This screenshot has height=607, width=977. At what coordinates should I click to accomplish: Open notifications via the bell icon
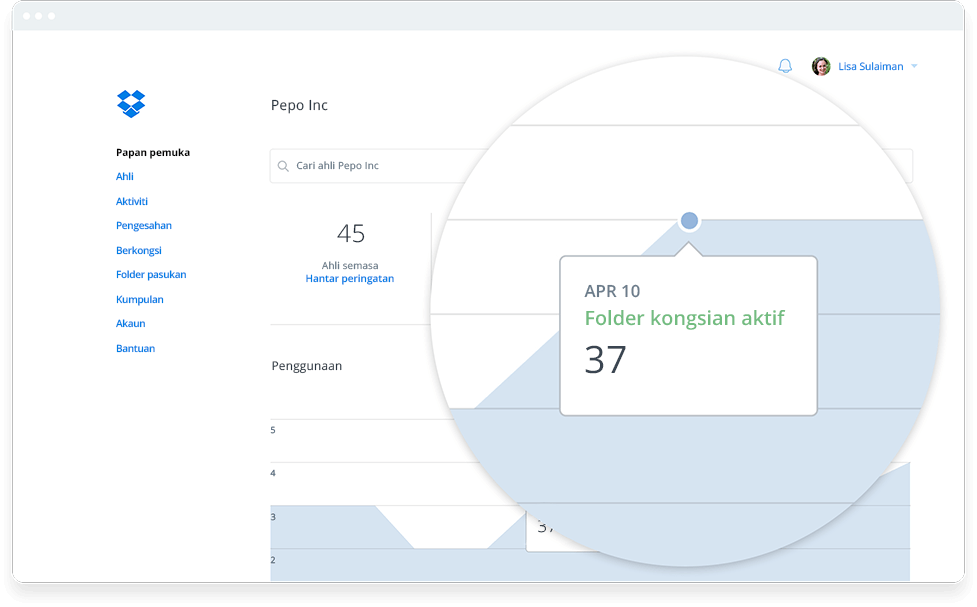(784, 65)
